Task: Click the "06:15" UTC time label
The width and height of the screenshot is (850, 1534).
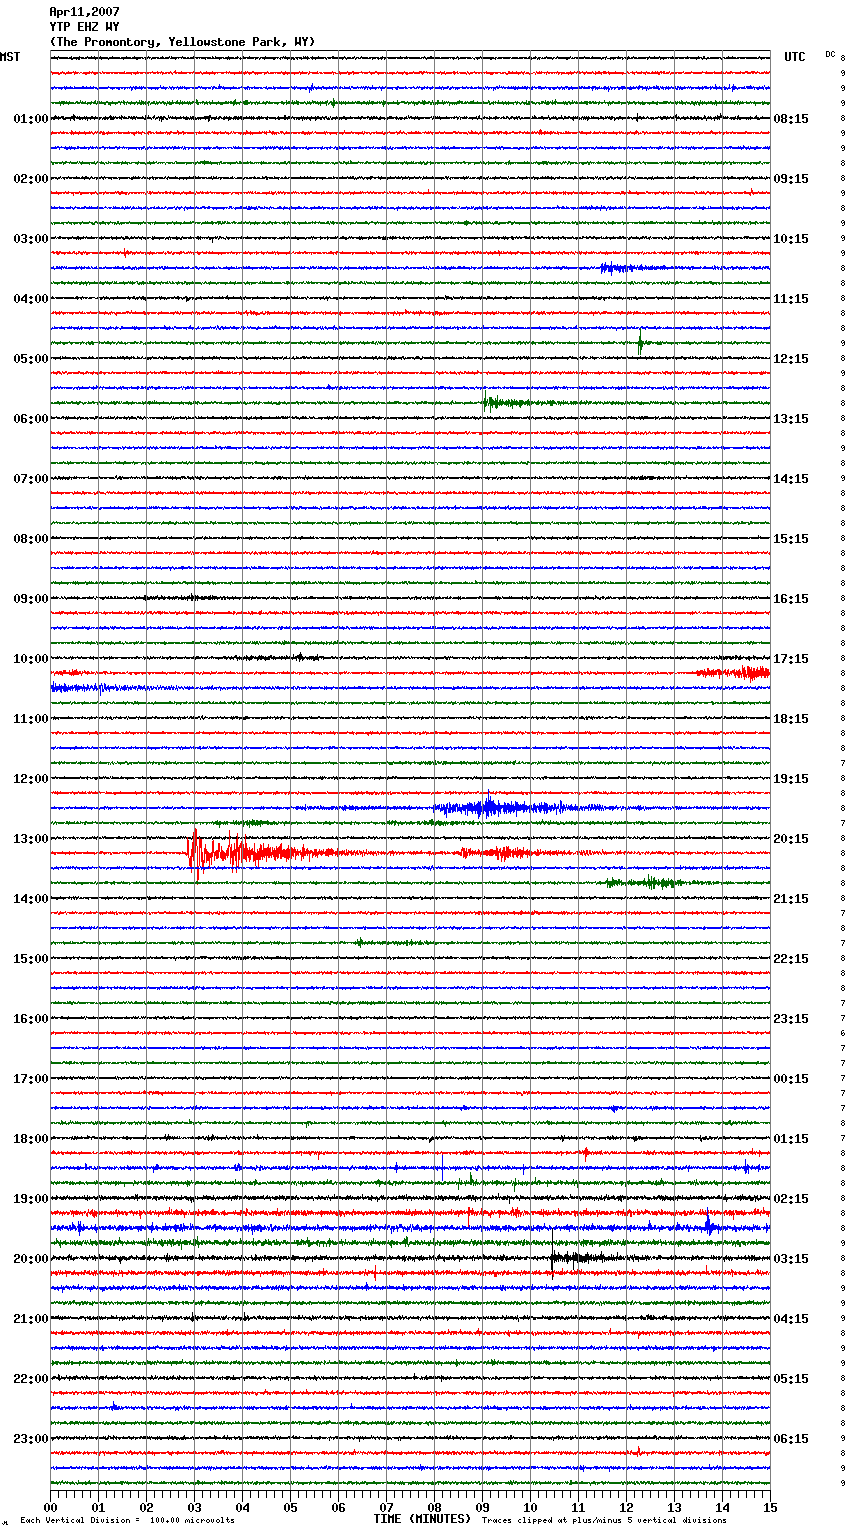Action: pos(791,1439)
